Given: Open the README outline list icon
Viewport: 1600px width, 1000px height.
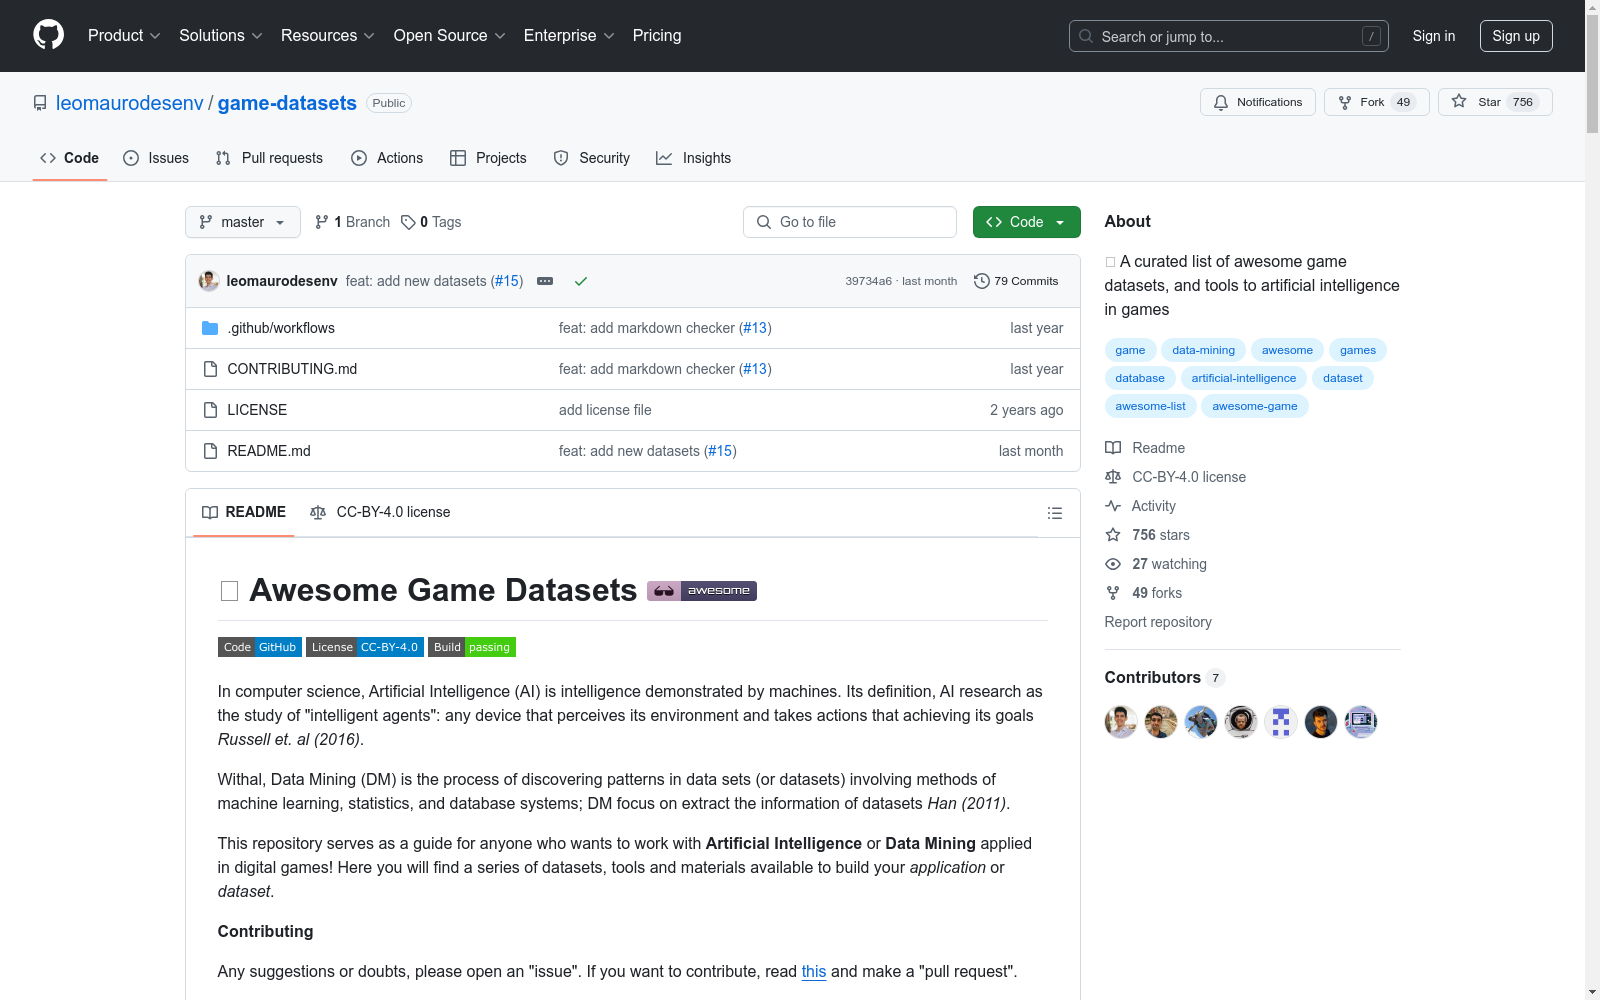Looking at the screenshot, I should click(1054, 513).
